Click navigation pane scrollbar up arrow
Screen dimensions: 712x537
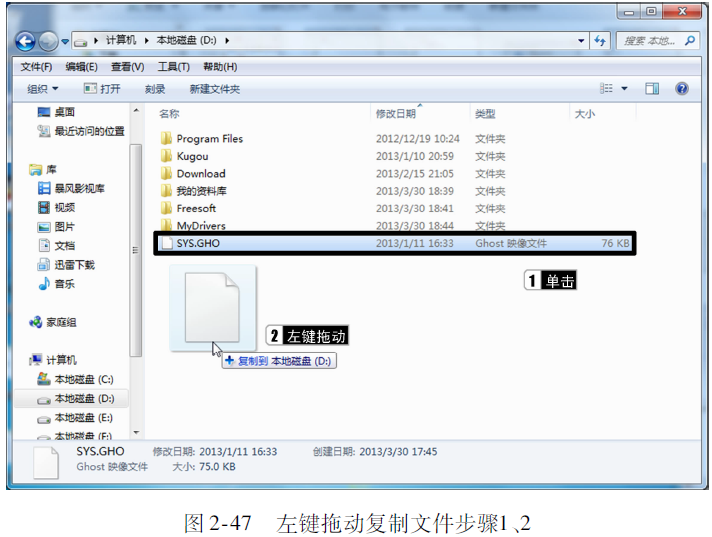click(136, 111)
